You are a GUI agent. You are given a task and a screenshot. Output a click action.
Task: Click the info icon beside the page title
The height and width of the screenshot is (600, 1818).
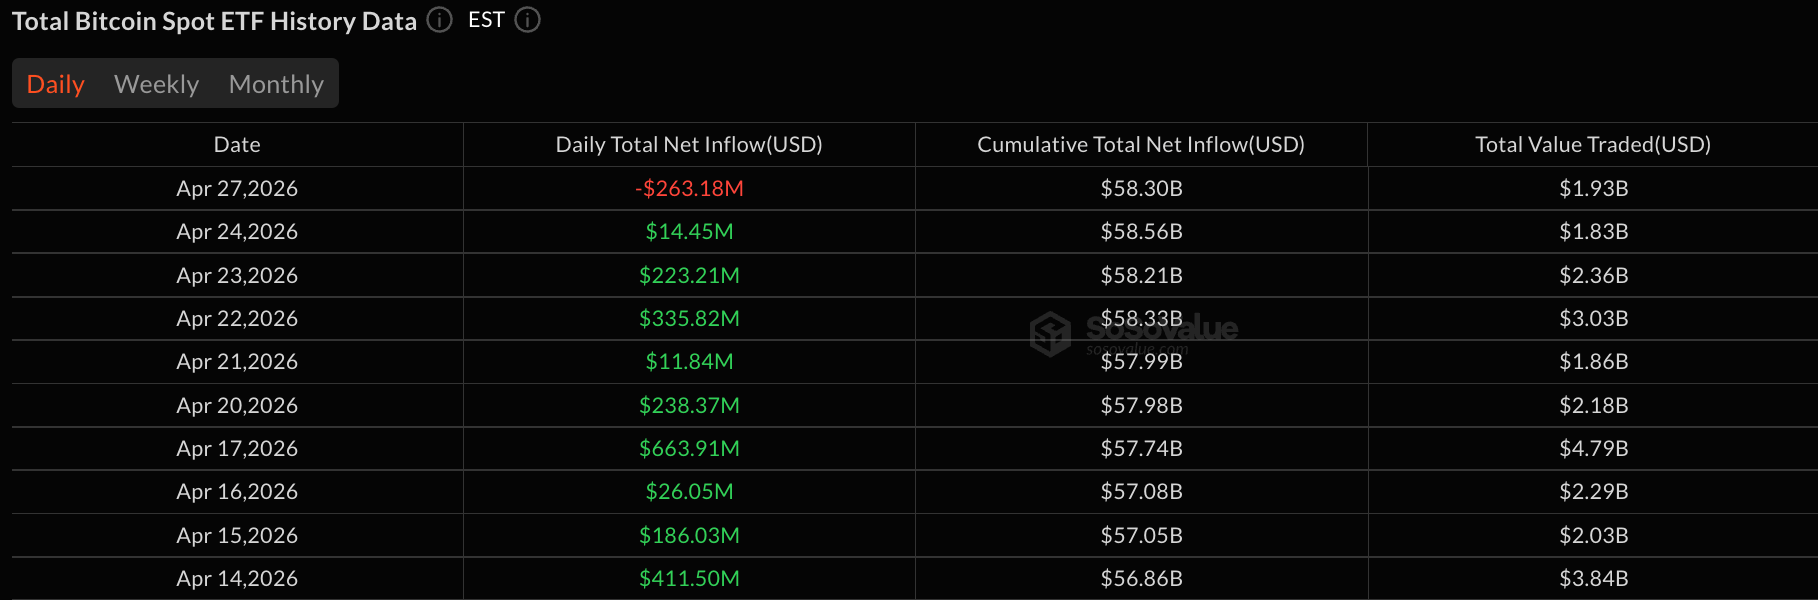(x=438, y=20)
